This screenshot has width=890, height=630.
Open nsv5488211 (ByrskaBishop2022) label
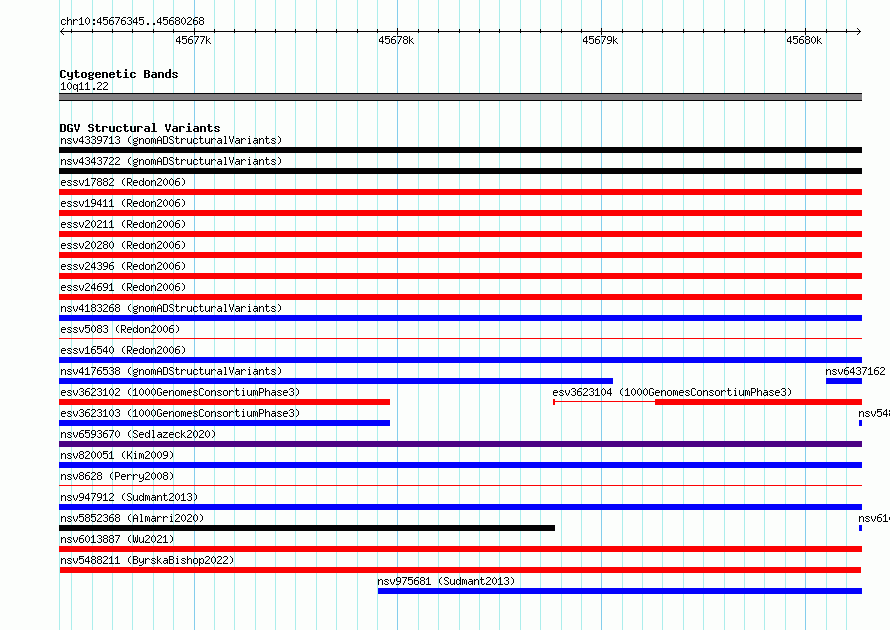pos(147,560)
